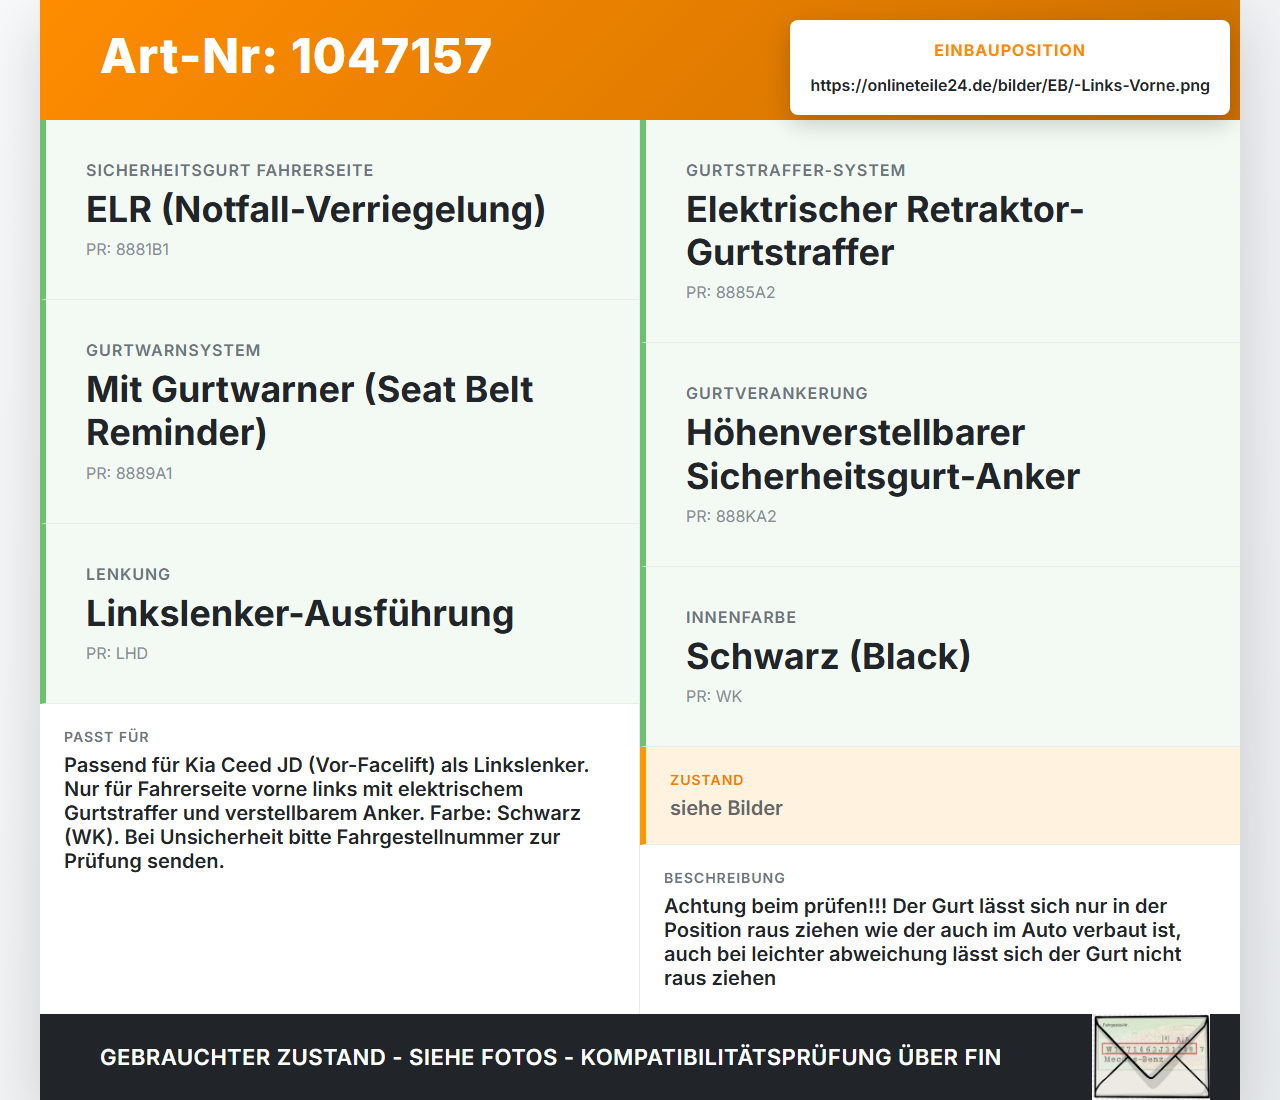1280x1100 pixels.
Task: Open the Links-Vorne.png image URL
Action: pos(1010,85)
